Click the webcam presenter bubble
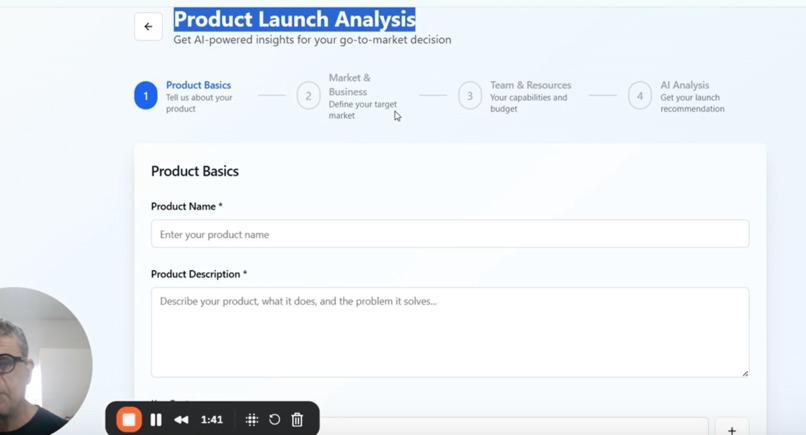The height and width of the screenshot is (435, 806). click(x=45, y=362)
